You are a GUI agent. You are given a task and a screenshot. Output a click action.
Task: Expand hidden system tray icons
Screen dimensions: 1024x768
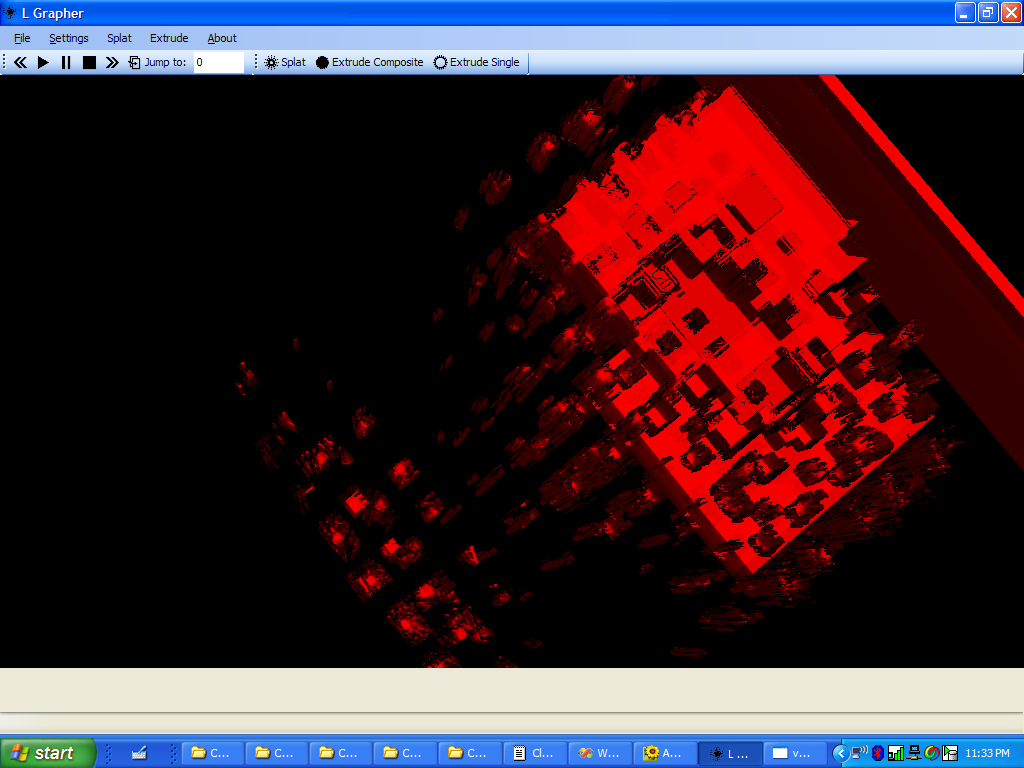click(x=841, y=753)
